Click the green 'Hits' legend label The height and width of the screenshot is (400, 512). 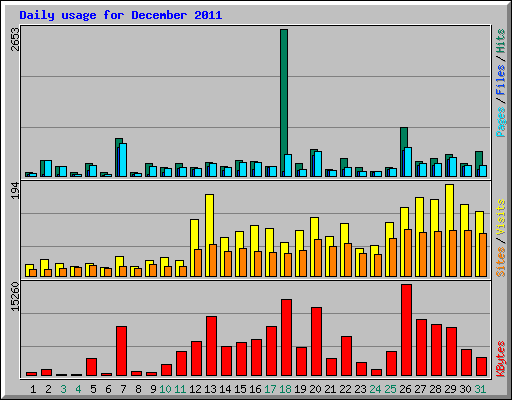pos(501,41)
